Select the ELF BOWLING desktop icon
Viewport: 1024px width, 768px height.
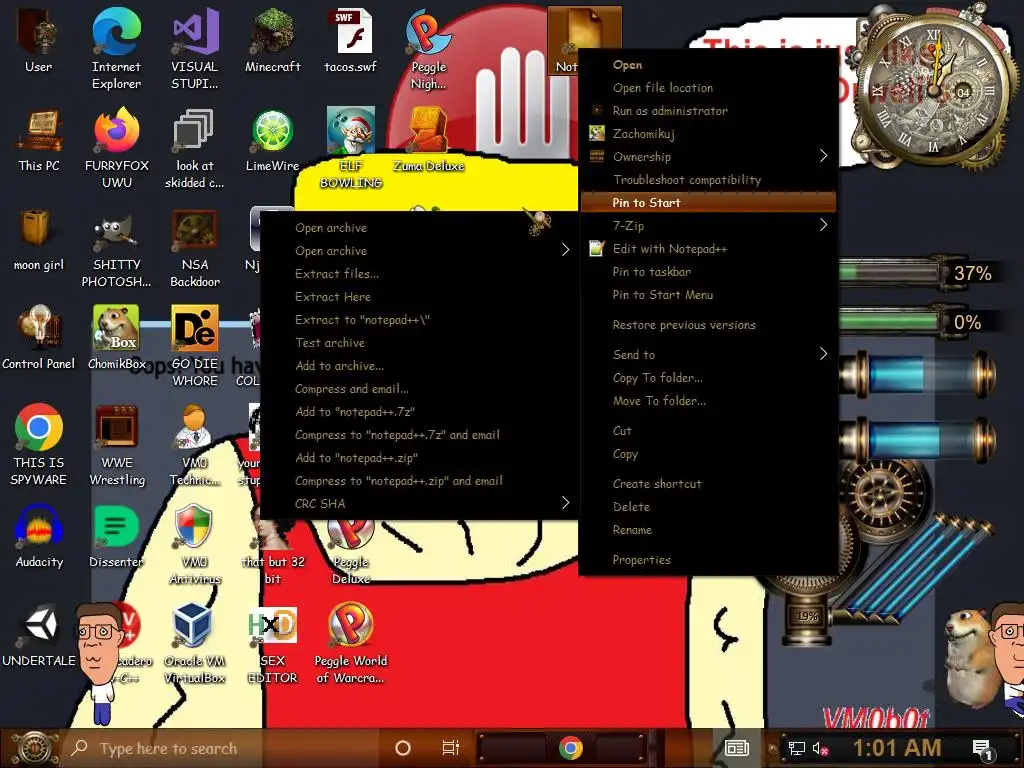coord(351,148)
